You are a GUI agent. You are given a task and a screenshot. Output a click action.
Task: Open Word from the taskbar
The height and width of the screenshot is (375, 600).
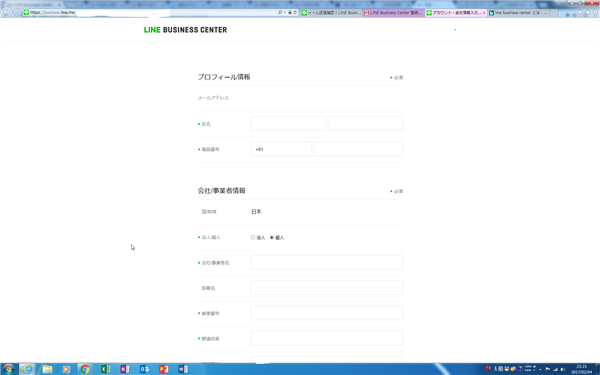(x=183, y=369)
